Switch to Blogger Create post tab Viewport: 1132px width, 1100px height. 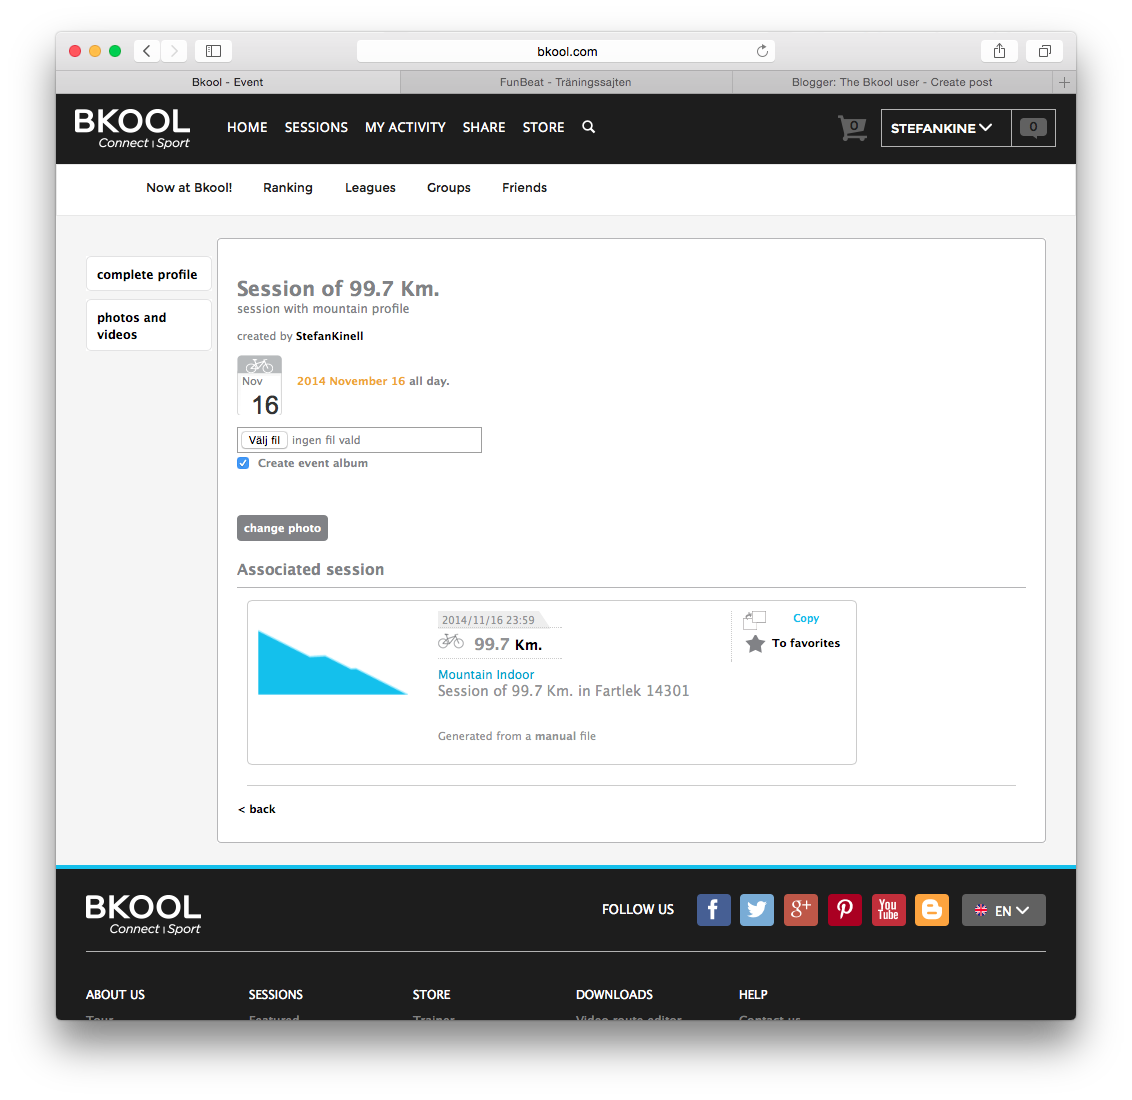click(x=892, y=82)
